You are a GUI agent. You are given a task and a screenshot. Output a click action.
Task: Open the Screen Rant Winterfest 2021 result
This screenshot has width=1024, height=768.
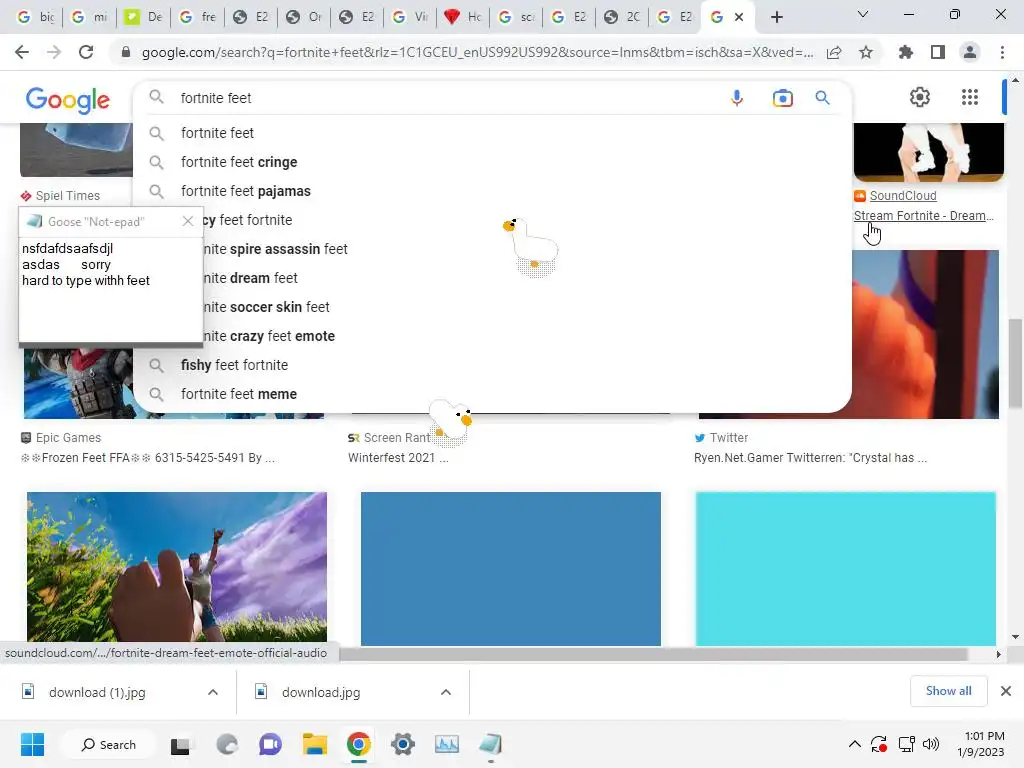pyautogui.click(x=398, y=458)
